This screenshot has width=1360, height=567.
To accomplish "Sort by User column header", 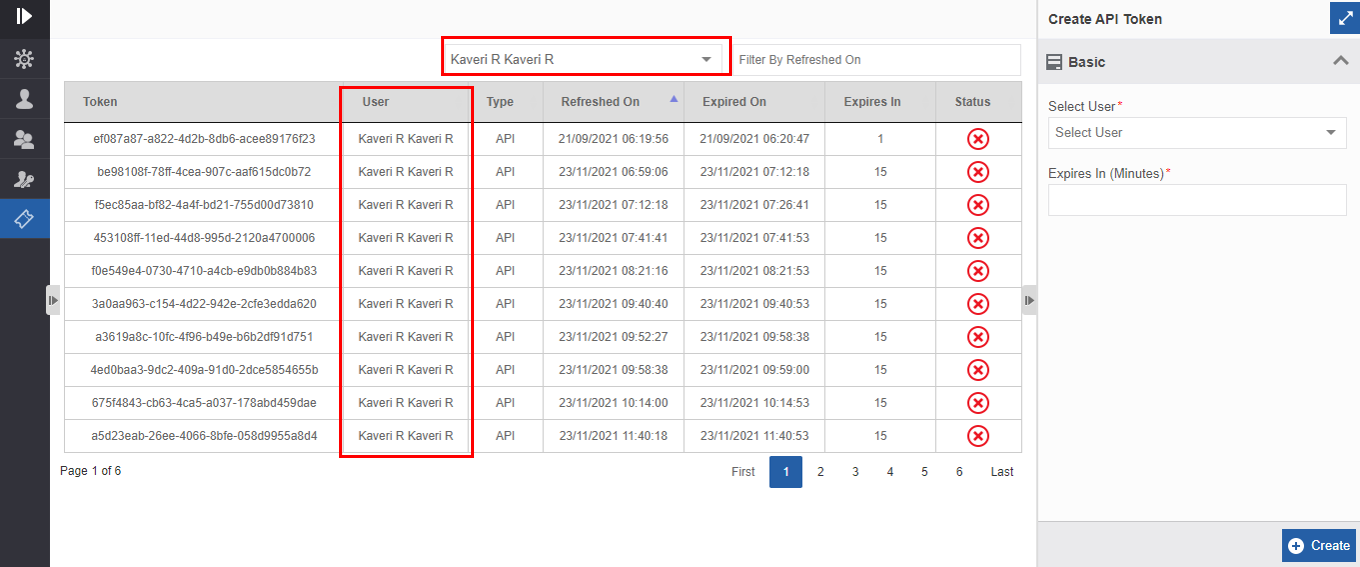I will tap(406, 102).
